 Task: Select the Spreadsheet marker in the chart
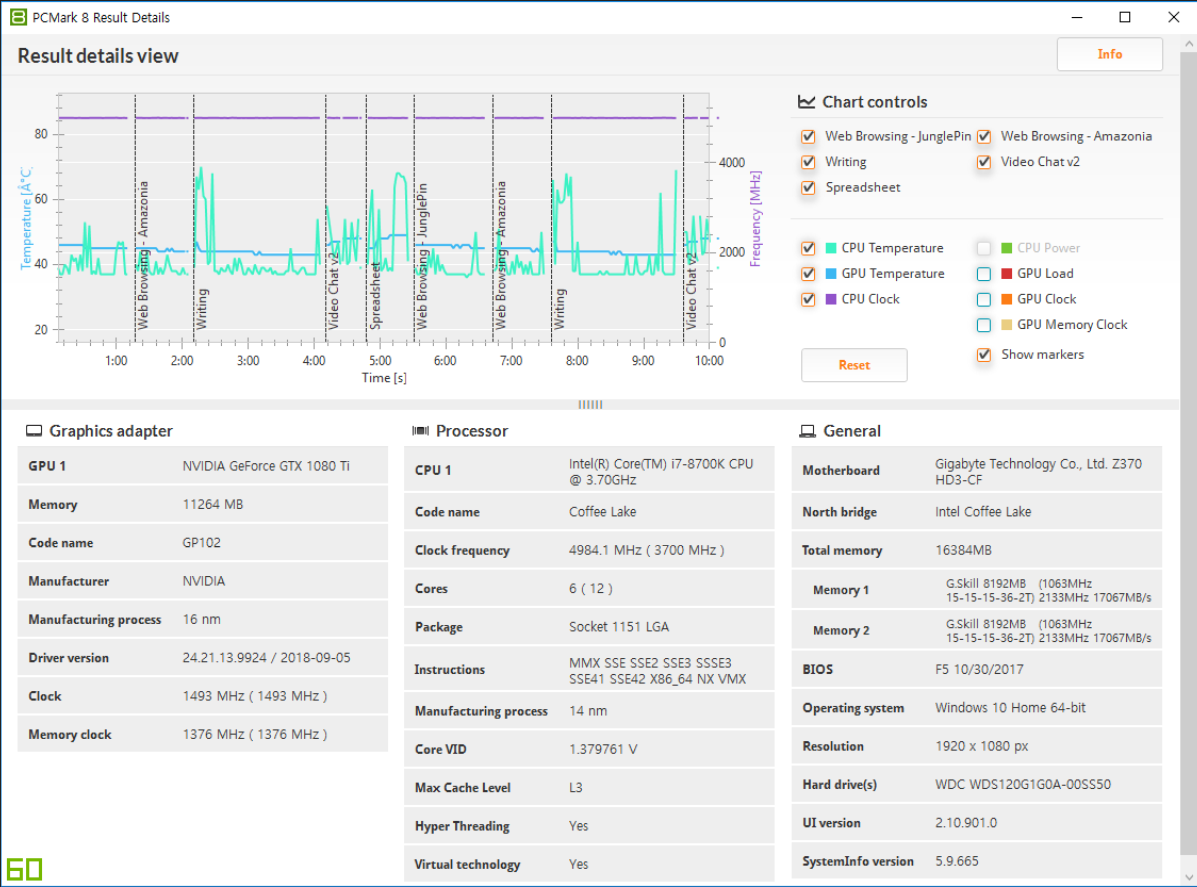point(375,296)
